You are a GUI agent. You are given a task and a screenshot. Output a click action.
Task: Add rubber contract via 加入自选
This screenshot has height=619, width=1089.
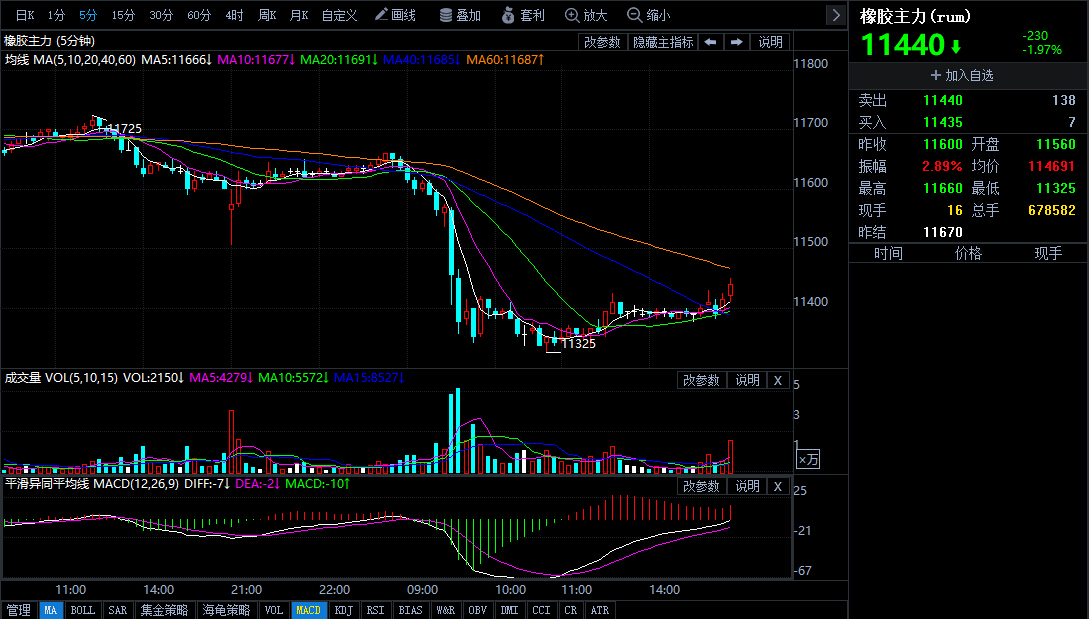pos(962,75)
